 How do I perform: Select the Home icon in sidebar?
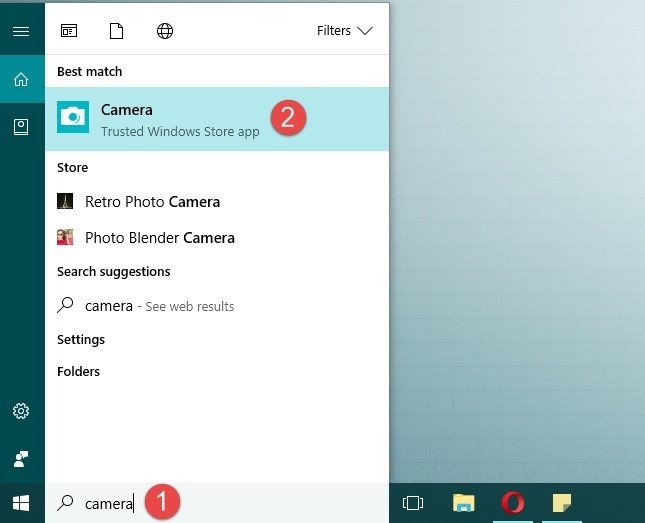[x=21, y=79]
